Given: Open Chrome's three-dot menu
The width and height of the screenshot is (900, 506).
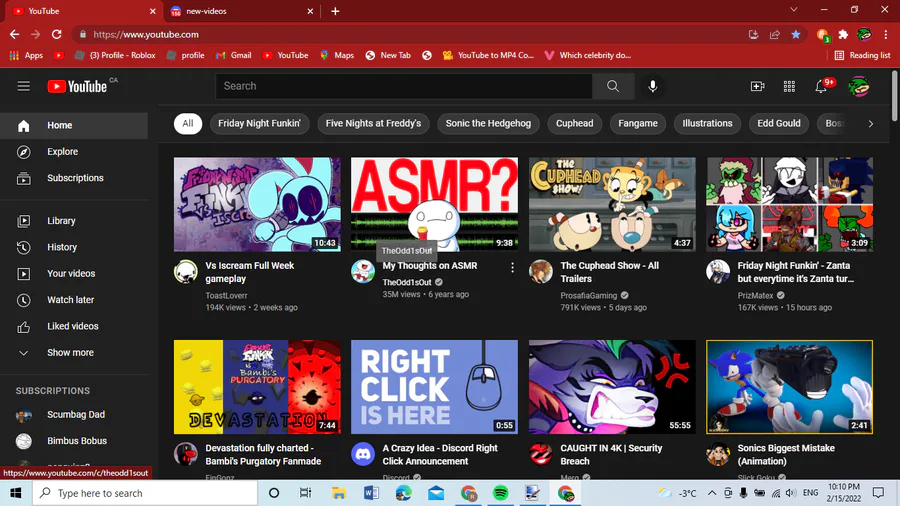Looking at the screenshot, I should point(886,34).
